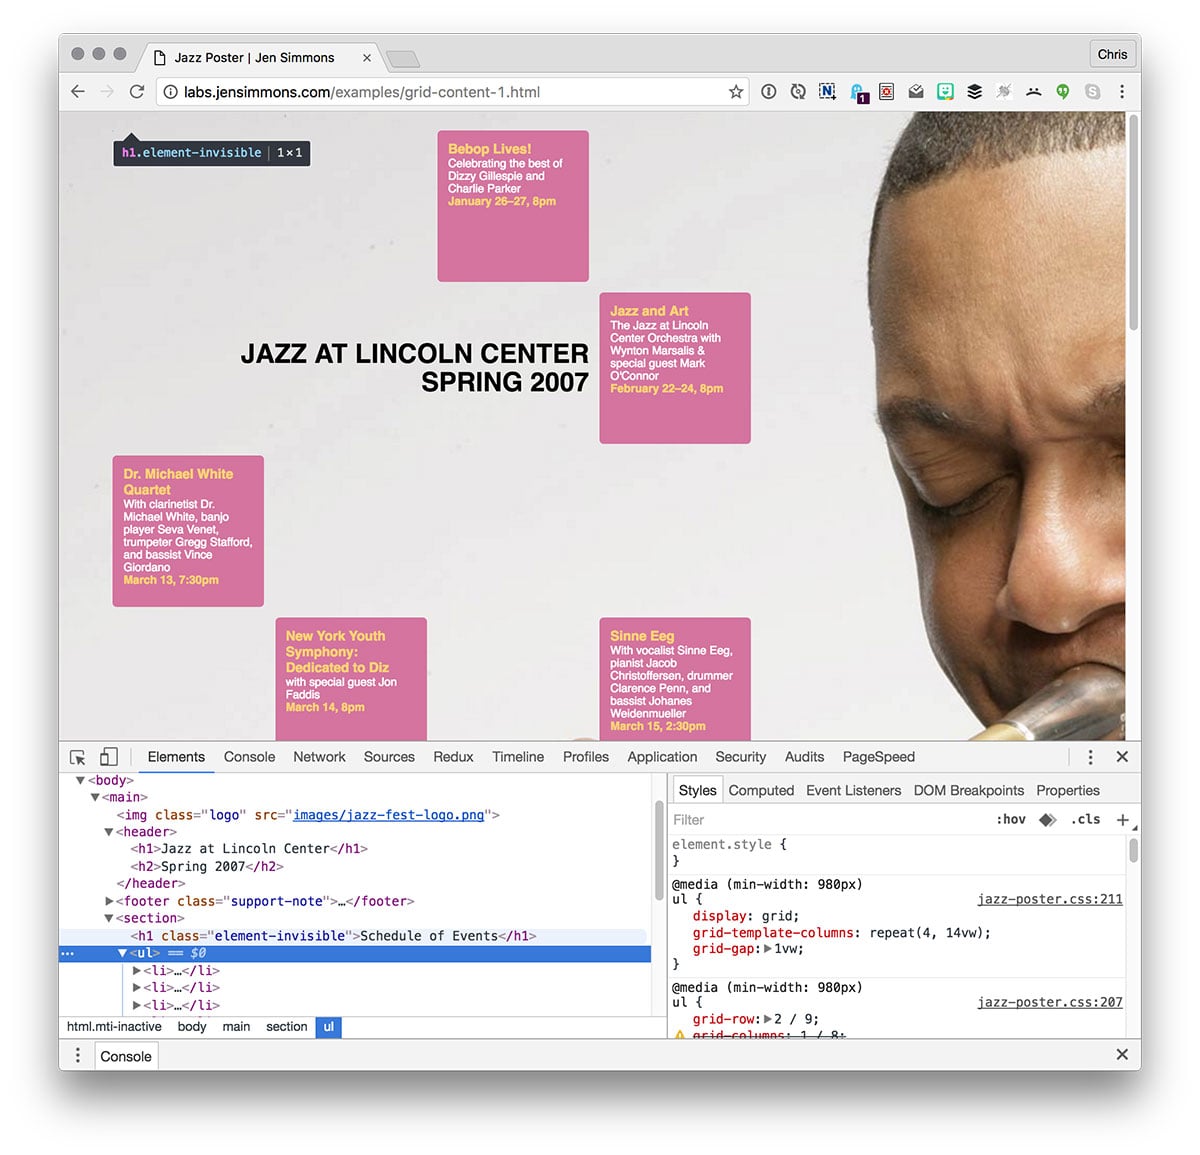1200x1155 pixels.
Task: Click the Chris profile button
Action: click(1112, 54)
